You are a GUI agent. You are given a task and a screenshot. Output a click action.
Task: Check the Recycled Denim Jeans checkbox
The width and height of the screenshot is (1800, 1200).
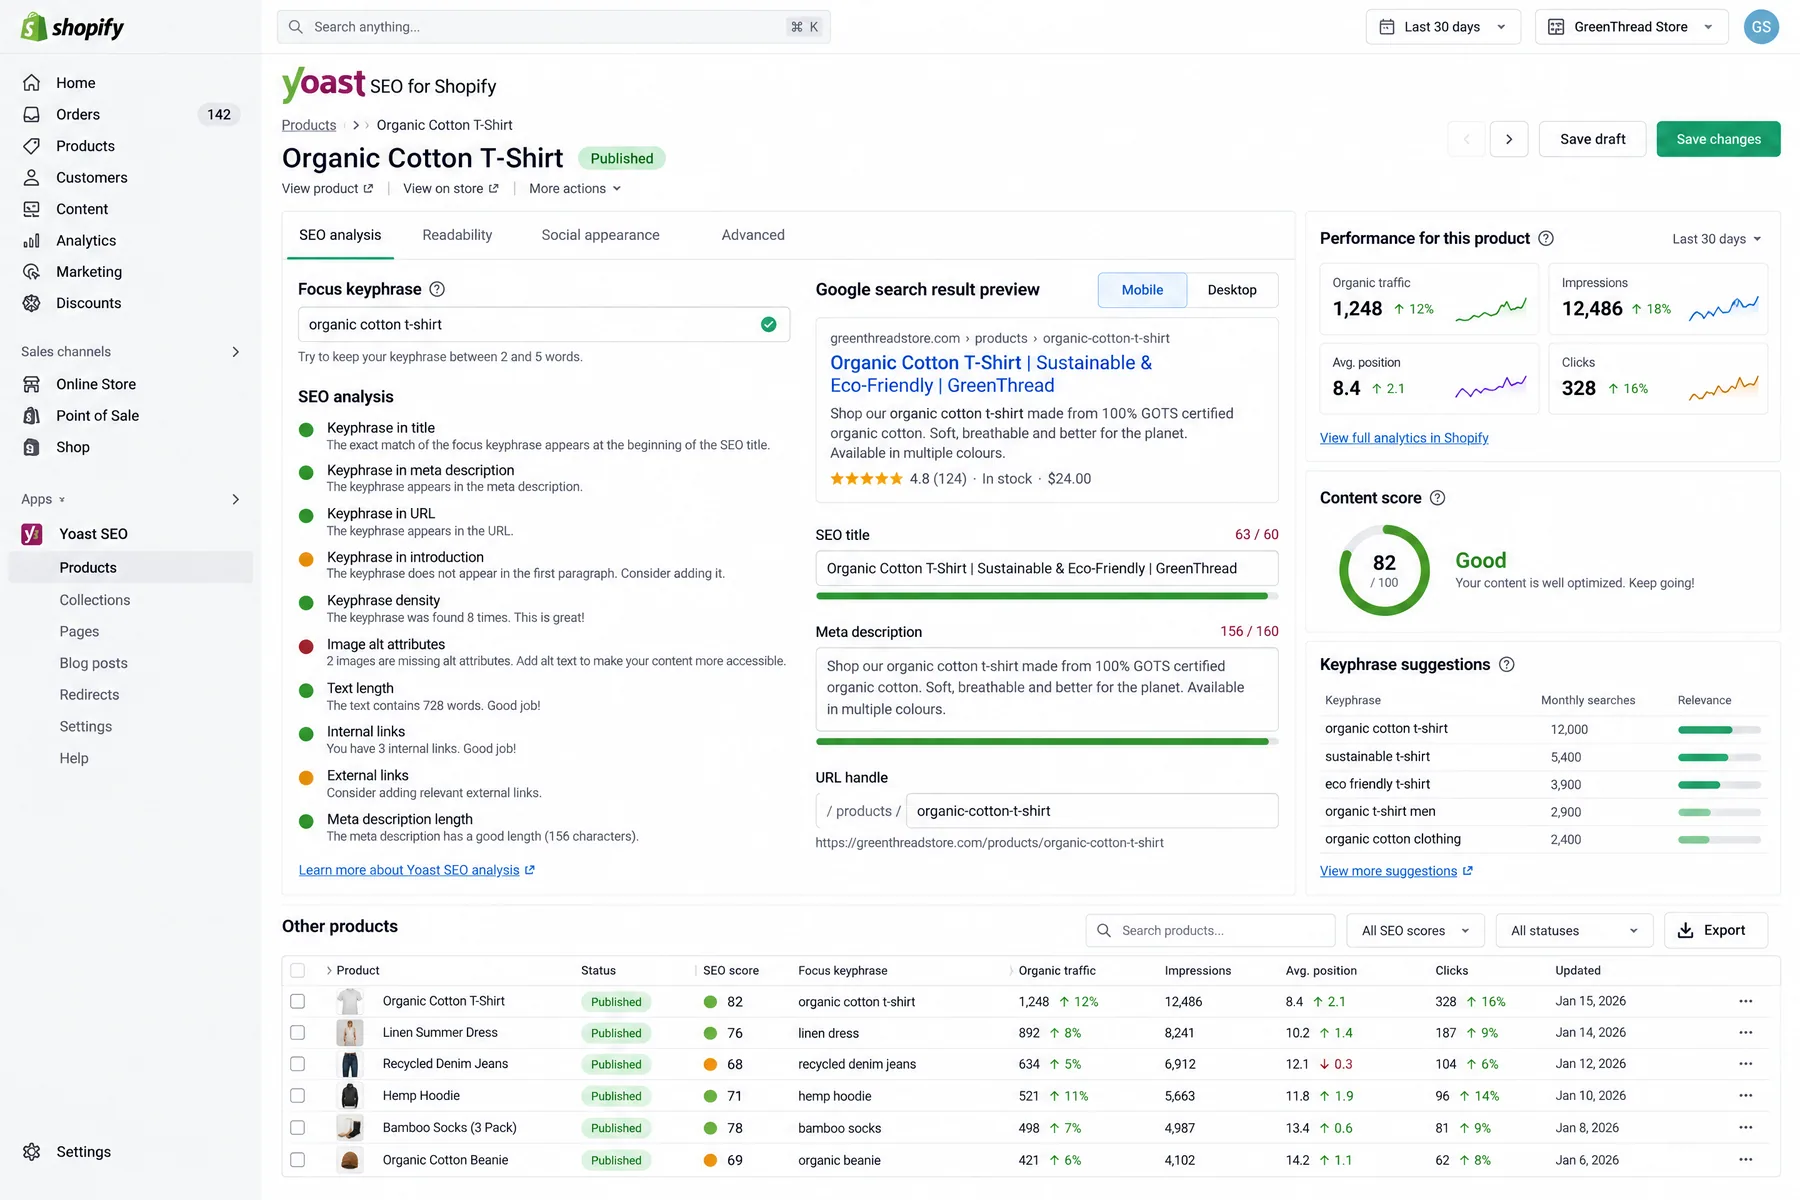point(297,1064)
